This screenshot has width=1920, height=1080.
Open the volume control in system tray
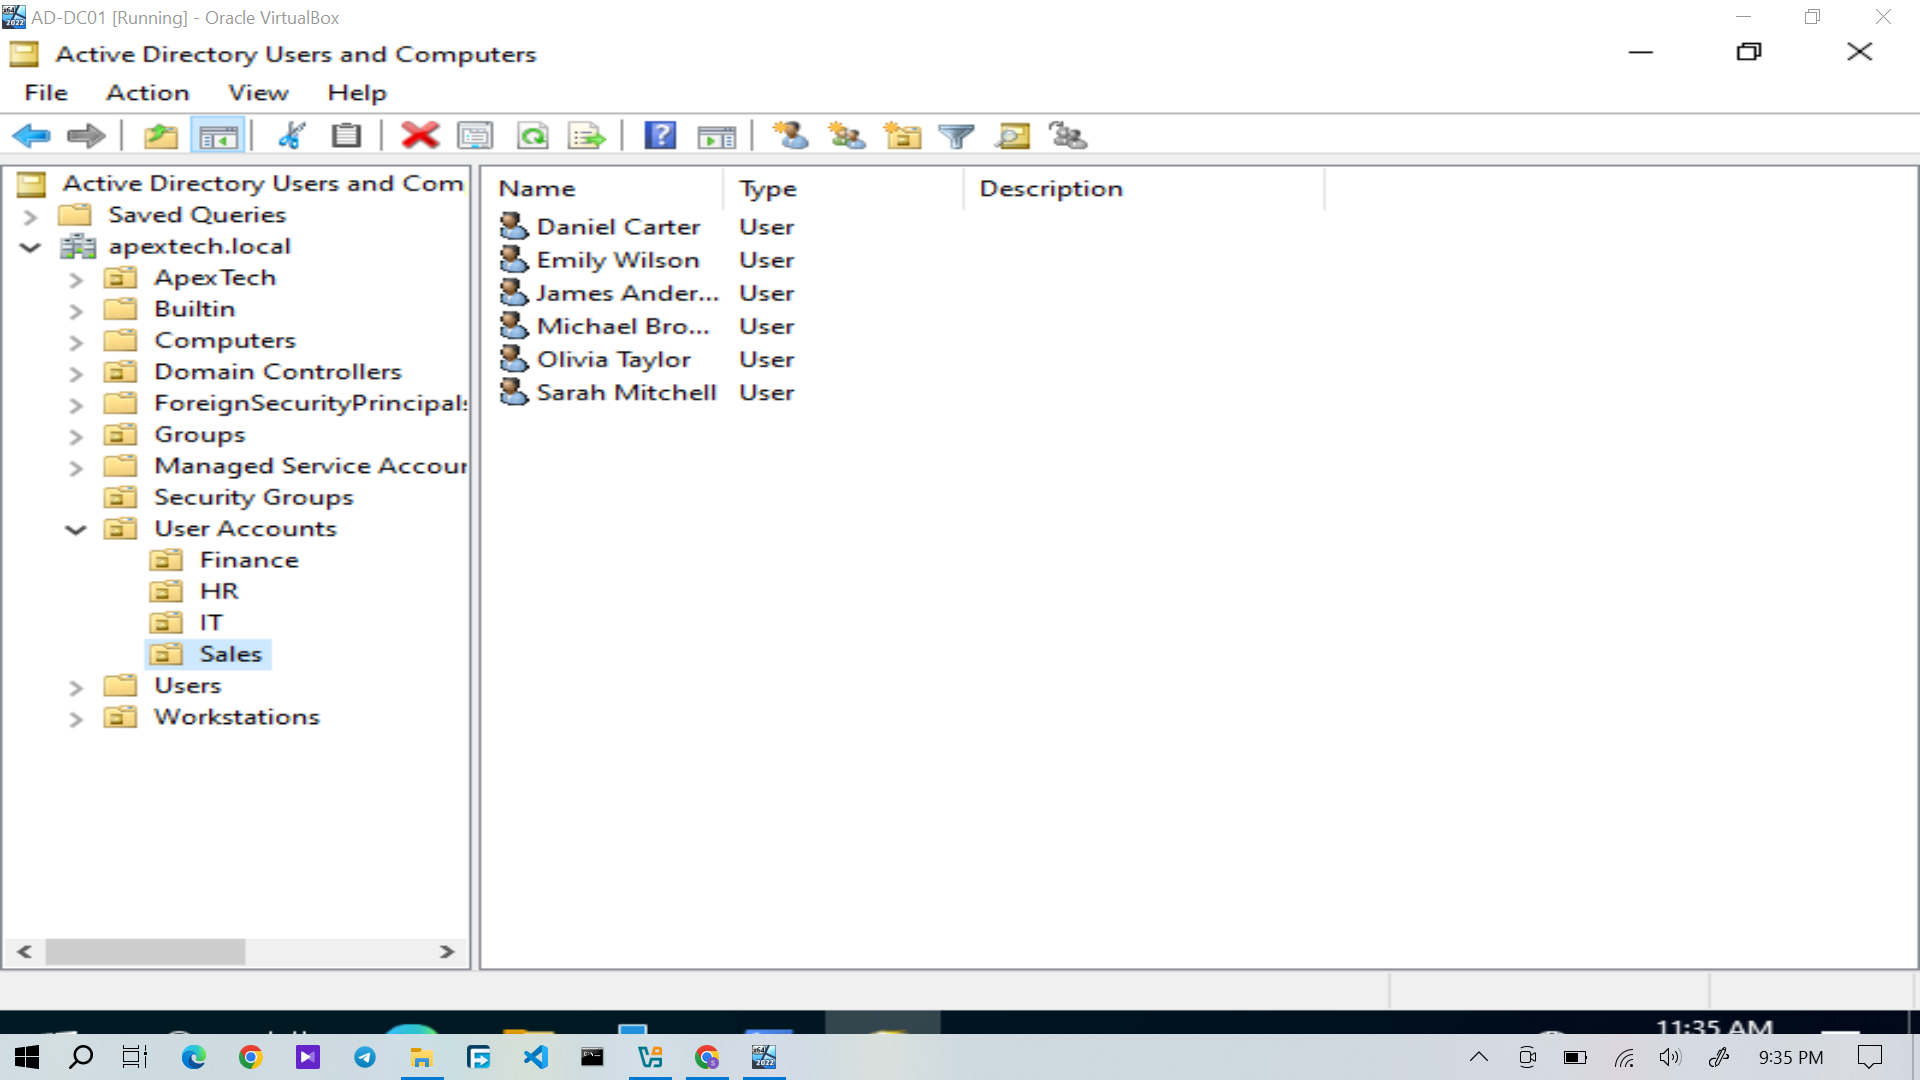[1670, 1057]
